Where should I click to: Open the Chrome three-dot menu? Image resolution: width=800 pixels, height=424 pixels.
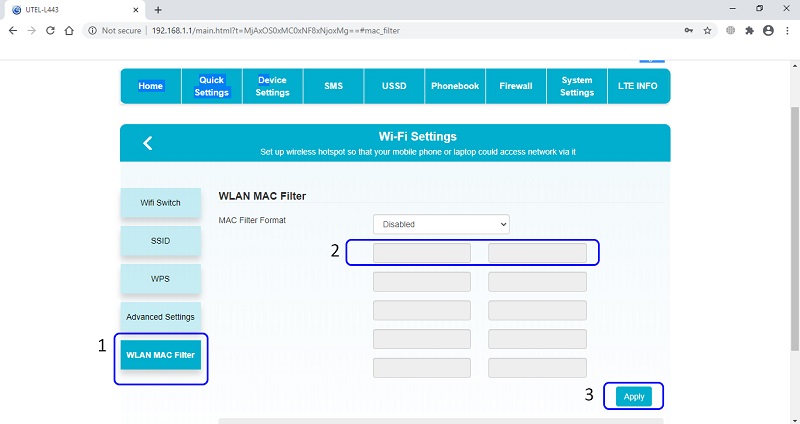coord(788,31)
